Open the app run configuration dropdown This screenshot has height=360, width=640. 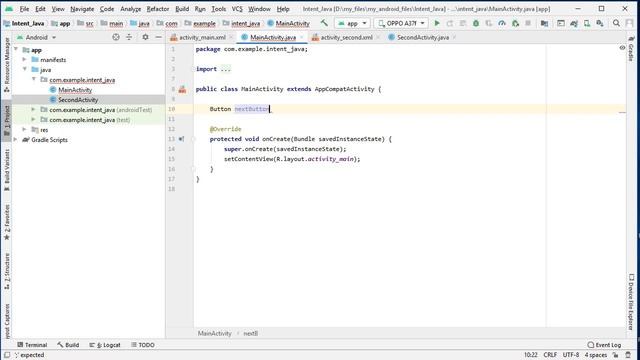(x=352, y=23)
